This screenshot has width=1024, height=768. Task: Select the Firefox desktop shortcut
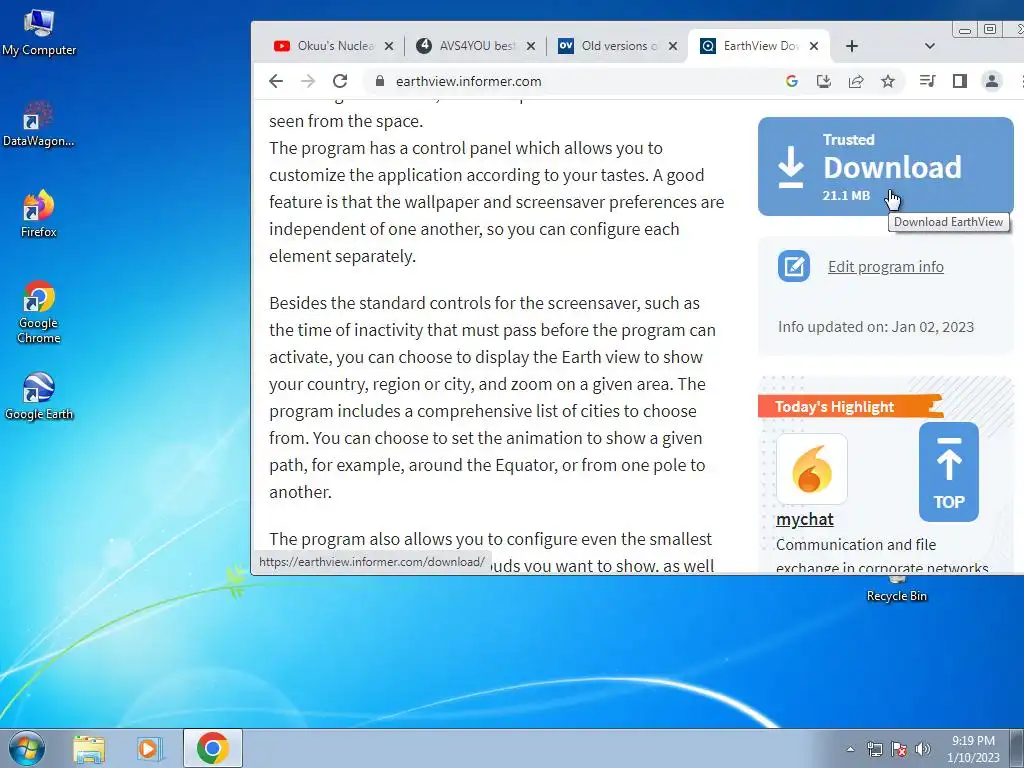[x=39, y=214]
